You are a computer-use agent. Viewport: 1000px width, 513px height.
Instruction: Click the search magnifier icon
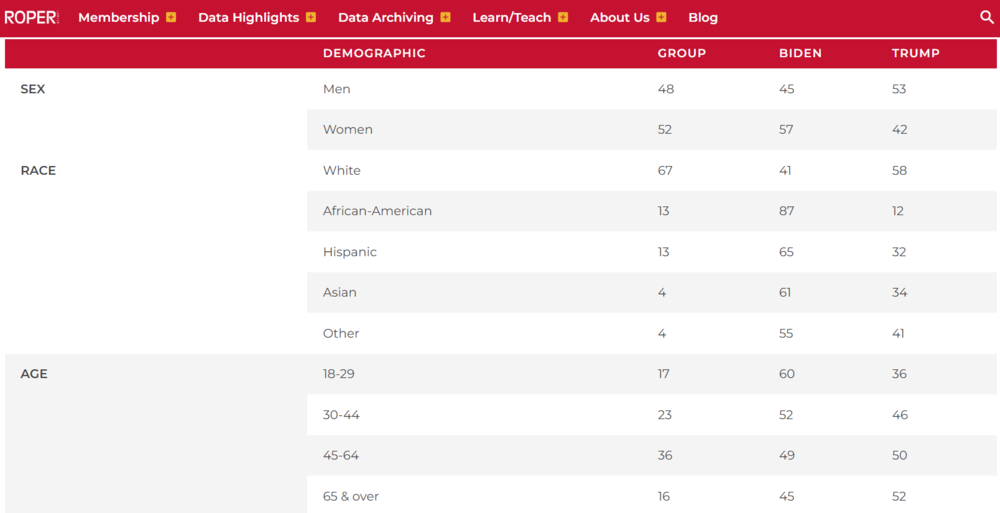pos(987,17)
